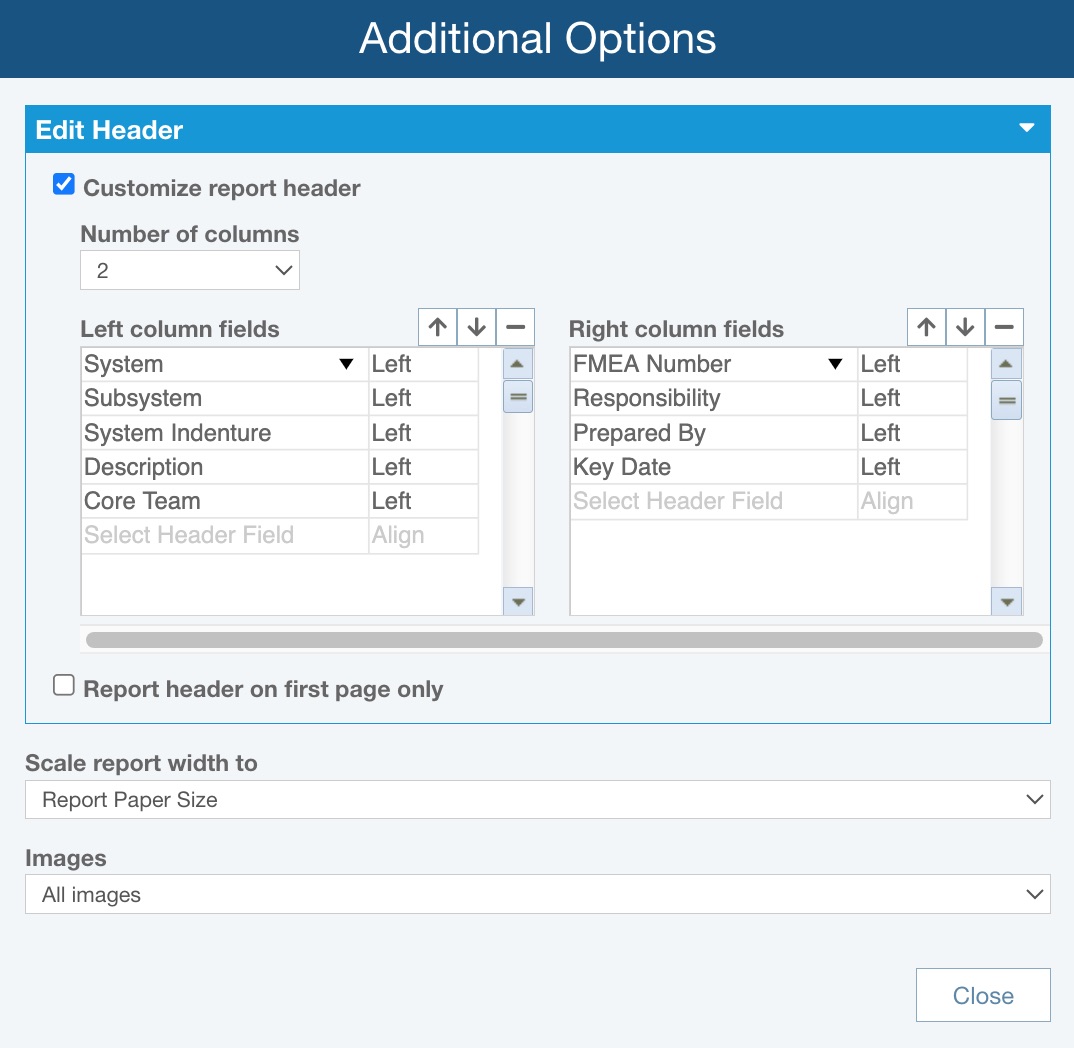Click move down arrow for Right column fields
The width and height of the screenshot is (1074, 1048).
click(965, 327)
